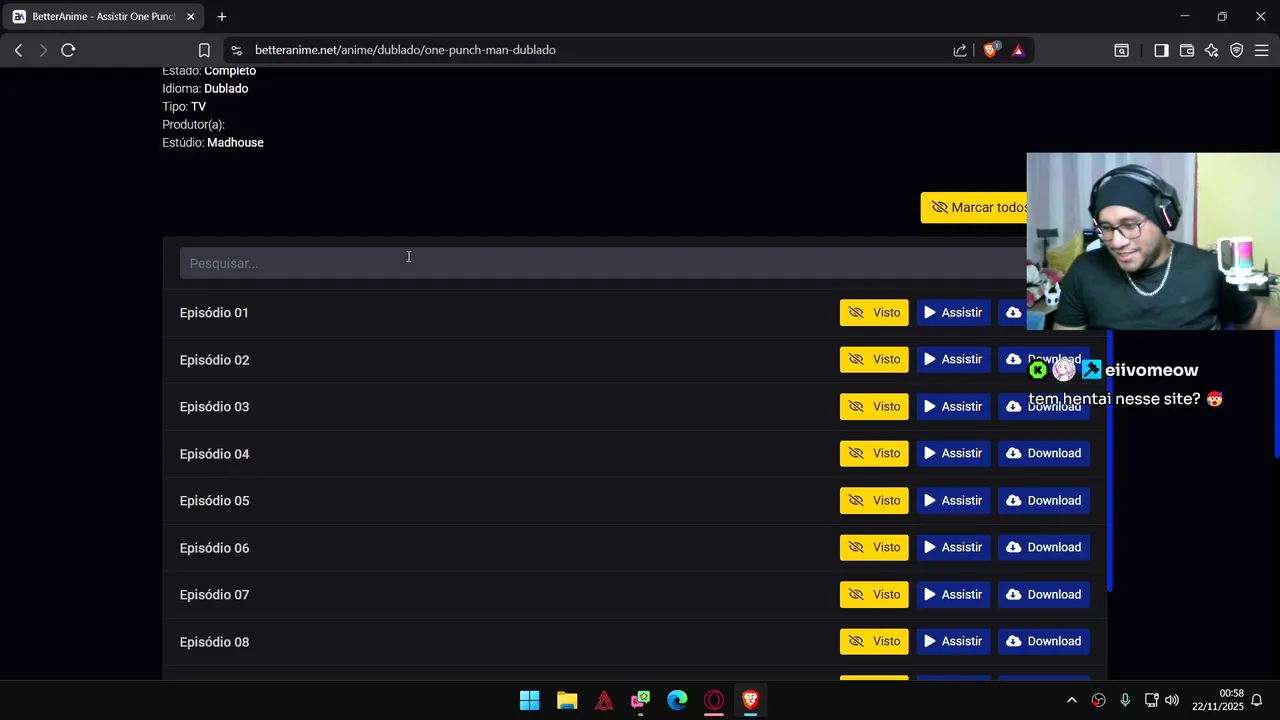Image resolution: width=1280 pixels, height=720 pixels.
Task: Close the BetterAnime tab
Action: [x=190, y=17]
